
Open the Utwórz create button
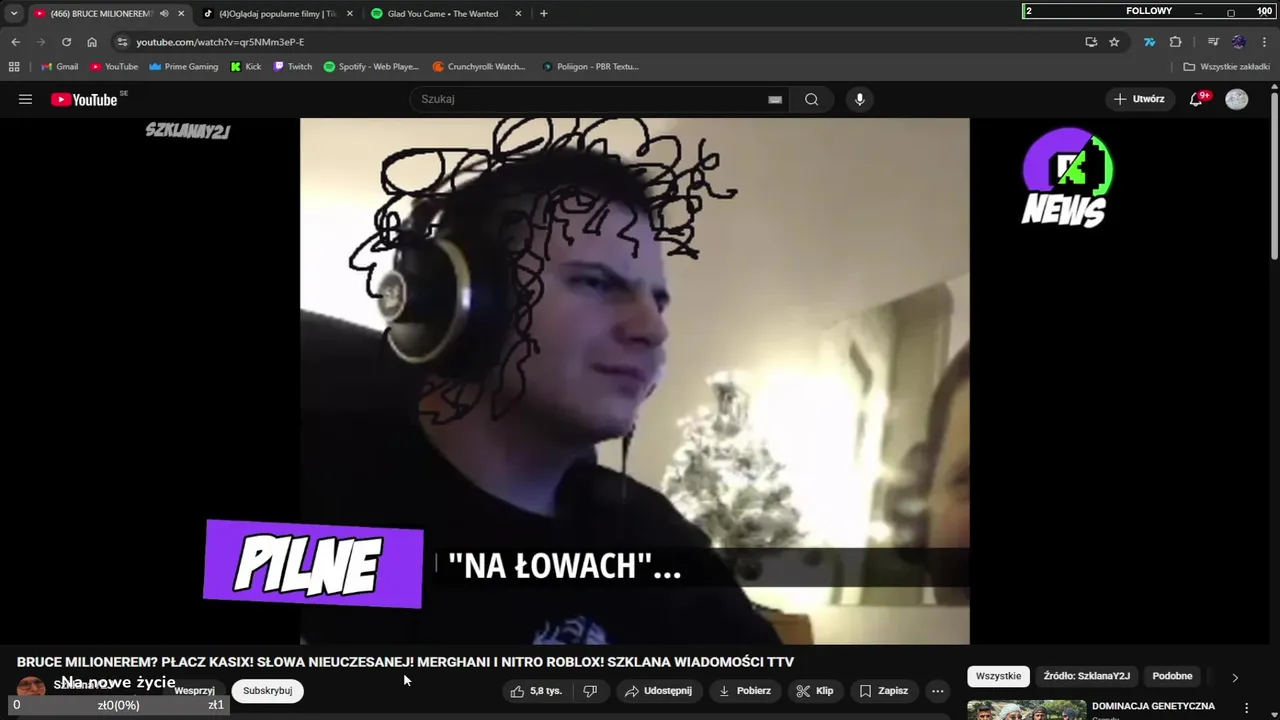click(x=1139, y=99)
